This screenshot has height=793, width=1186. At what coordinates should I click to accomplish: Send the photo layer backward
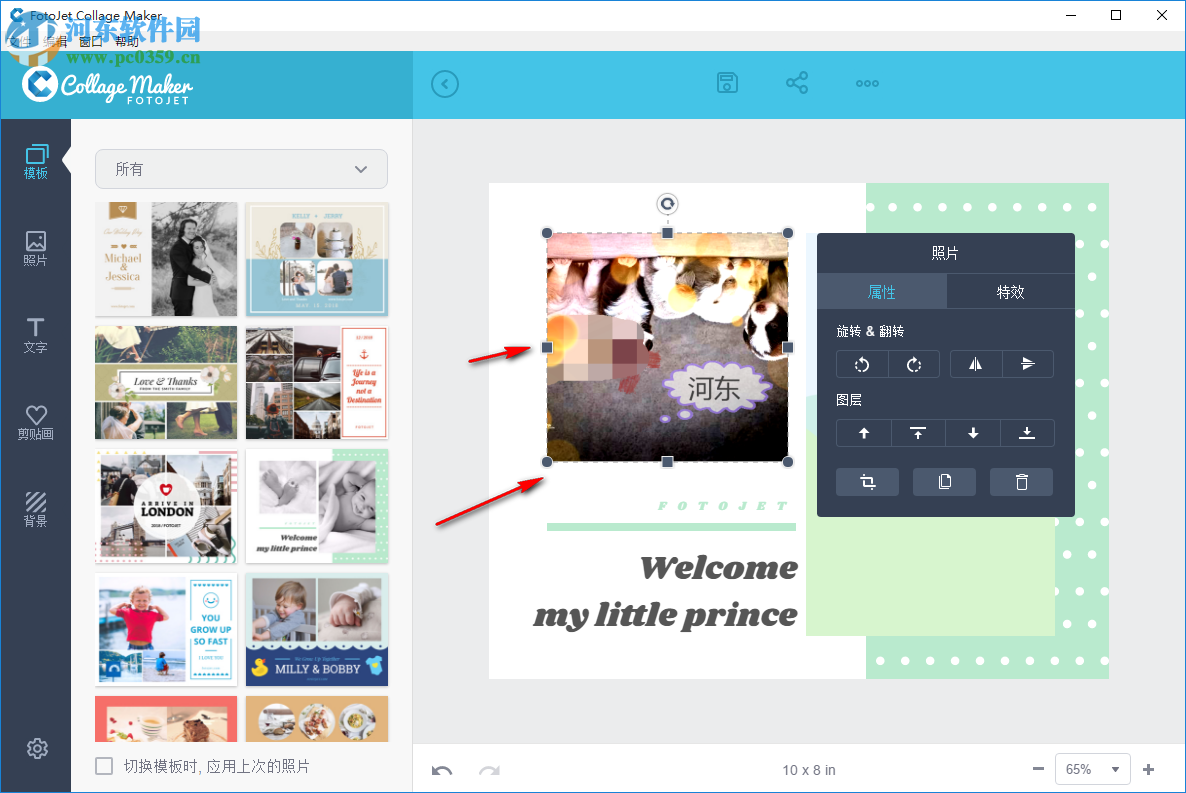tap(971, 433)
